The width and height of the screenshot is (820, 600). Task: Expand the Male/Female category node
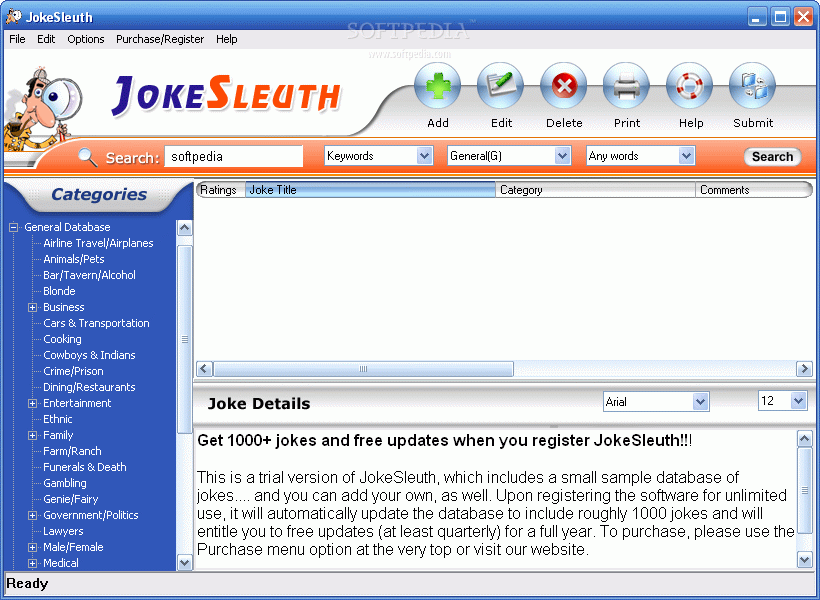point(32,547)
